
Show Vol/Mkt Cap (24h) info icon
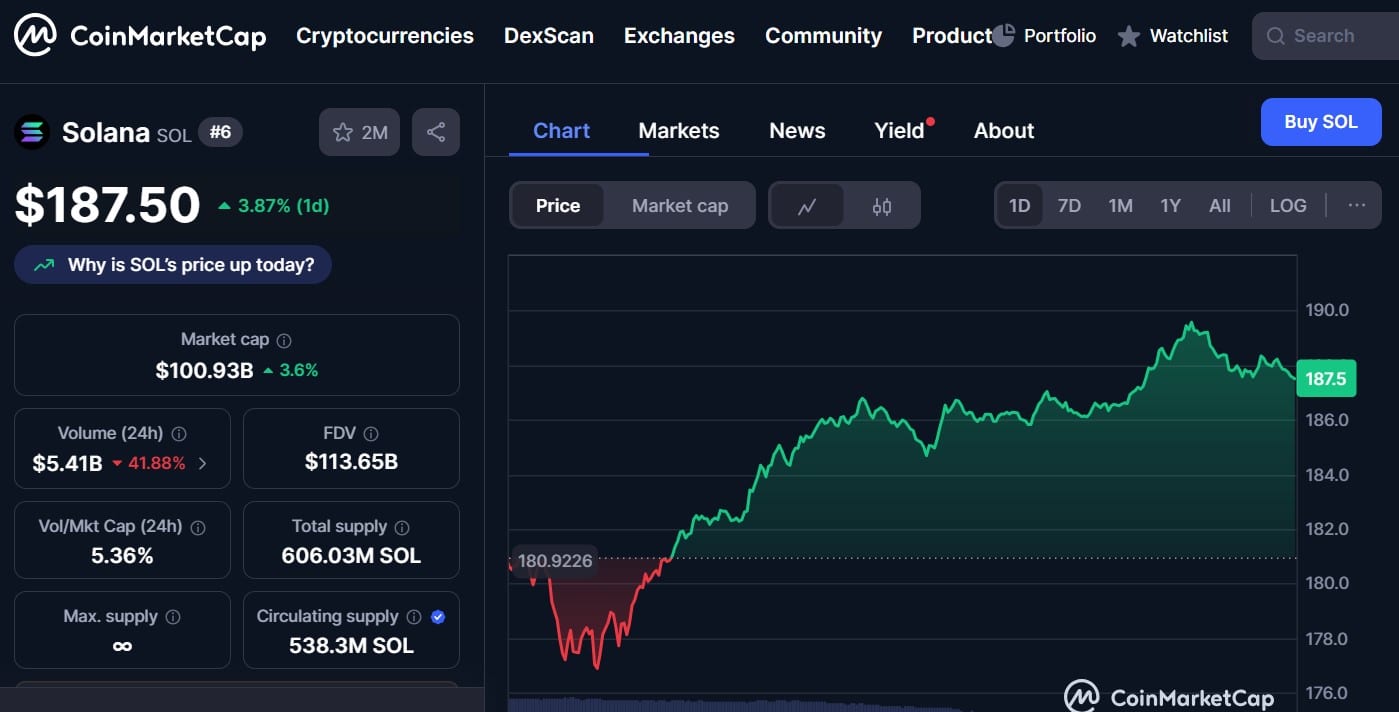(x=198, y=527)
